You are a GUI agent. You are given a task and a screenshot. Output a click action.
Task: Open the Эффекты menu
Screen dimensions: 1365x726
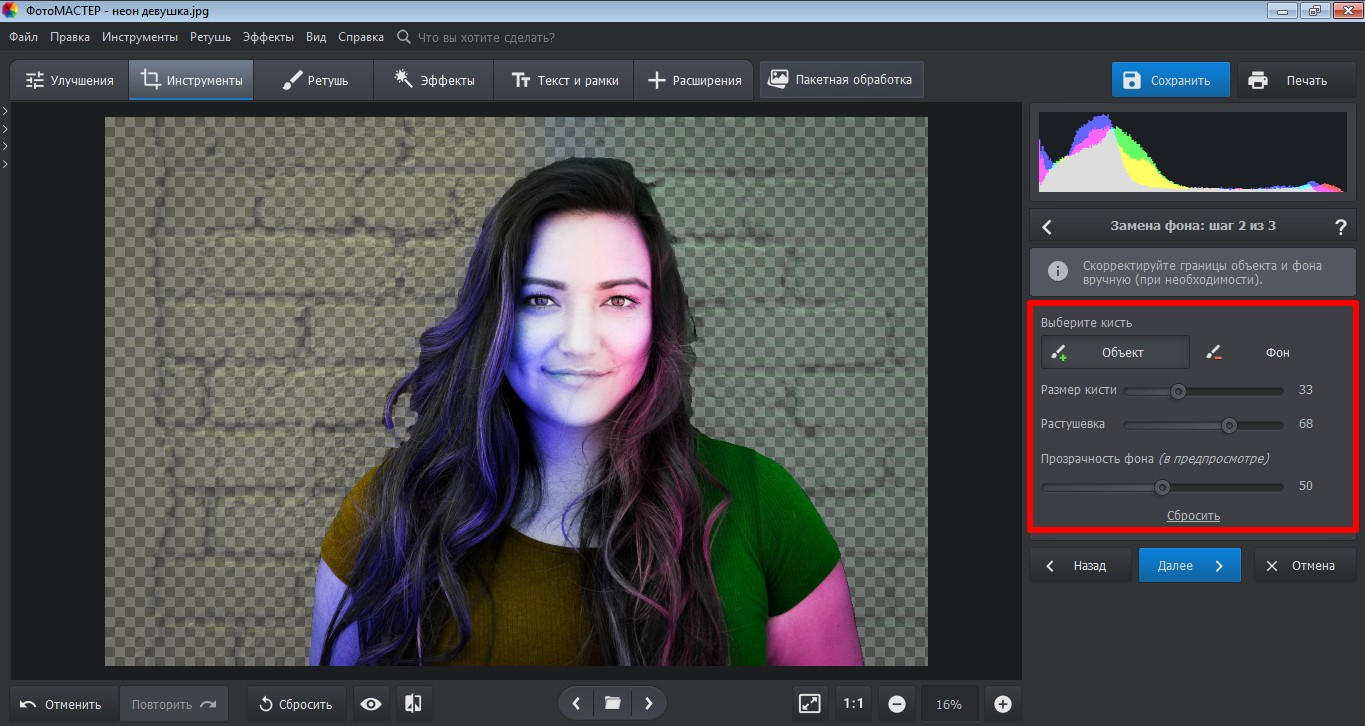pyautogui.click(x=268, y=37)
